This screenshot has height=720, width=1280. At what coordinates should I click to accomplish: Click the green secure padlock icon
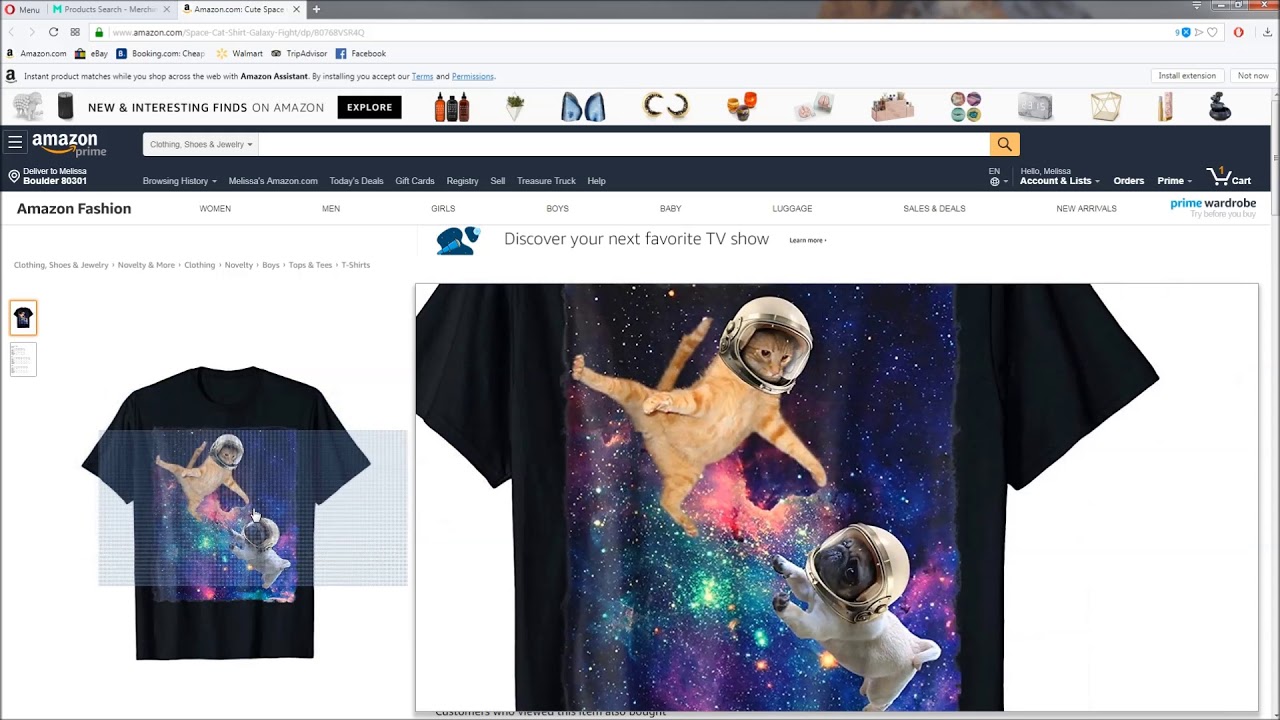pyautogui.click(x=99, y=32)
